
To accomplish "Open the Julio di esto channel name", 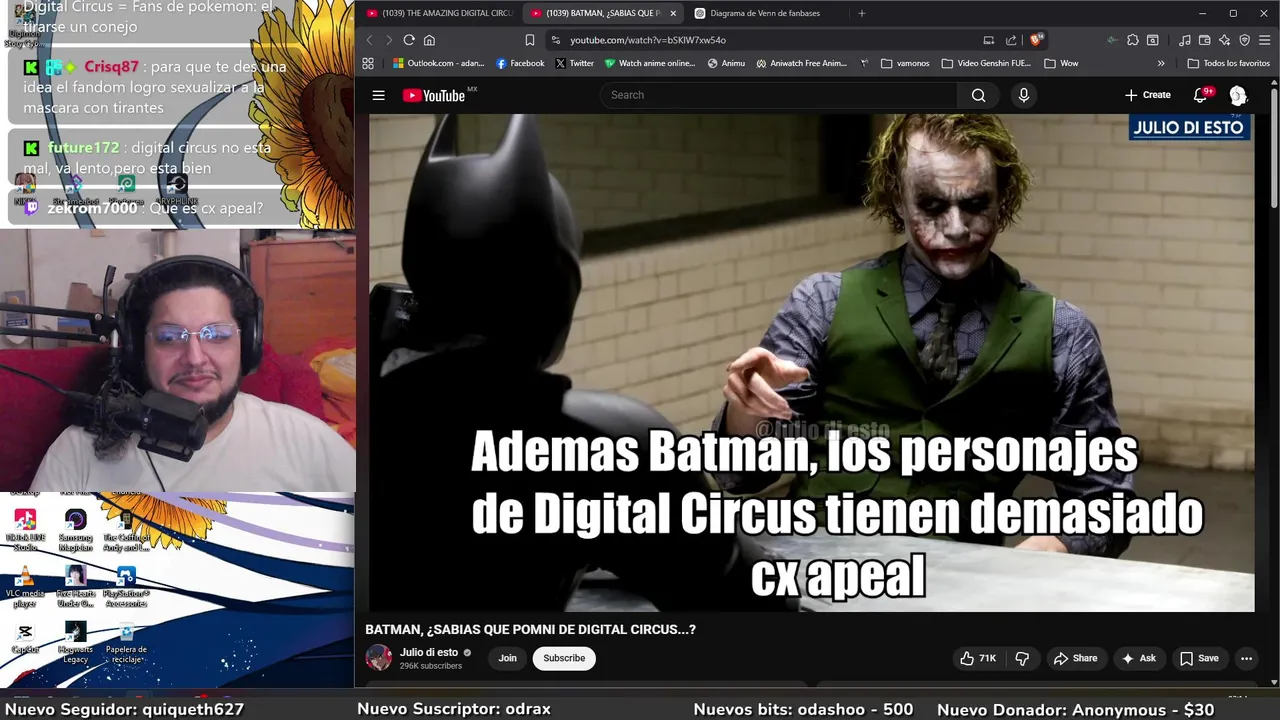I will (x=429, y=652).
